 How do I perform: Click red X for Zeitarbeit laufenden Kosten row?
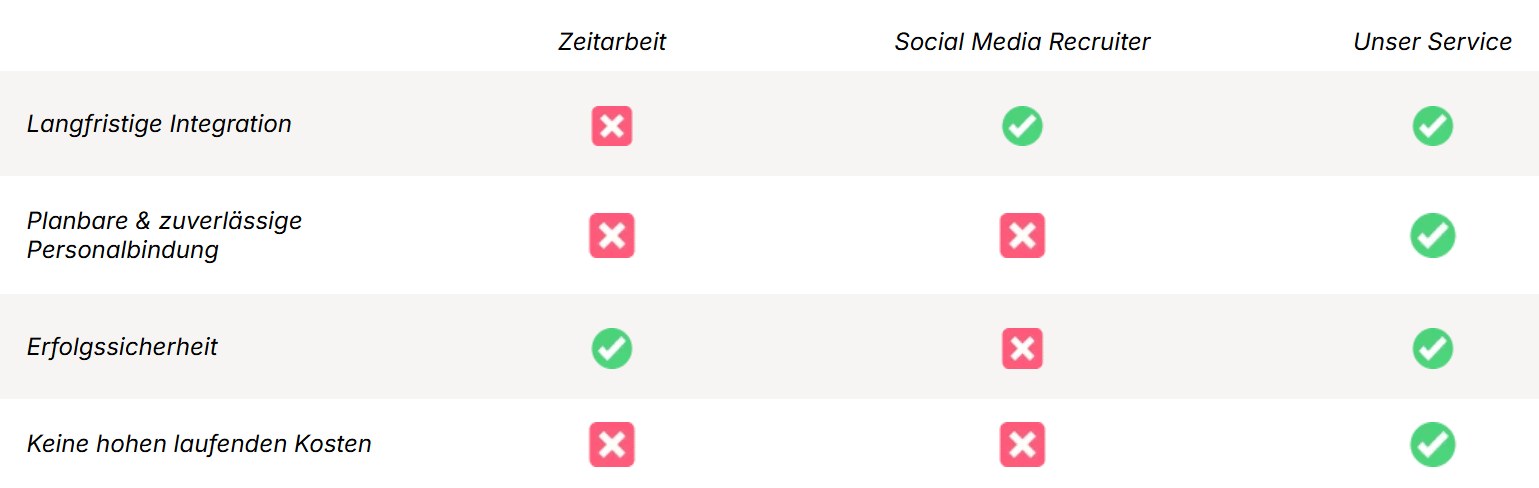click(612, 445)
